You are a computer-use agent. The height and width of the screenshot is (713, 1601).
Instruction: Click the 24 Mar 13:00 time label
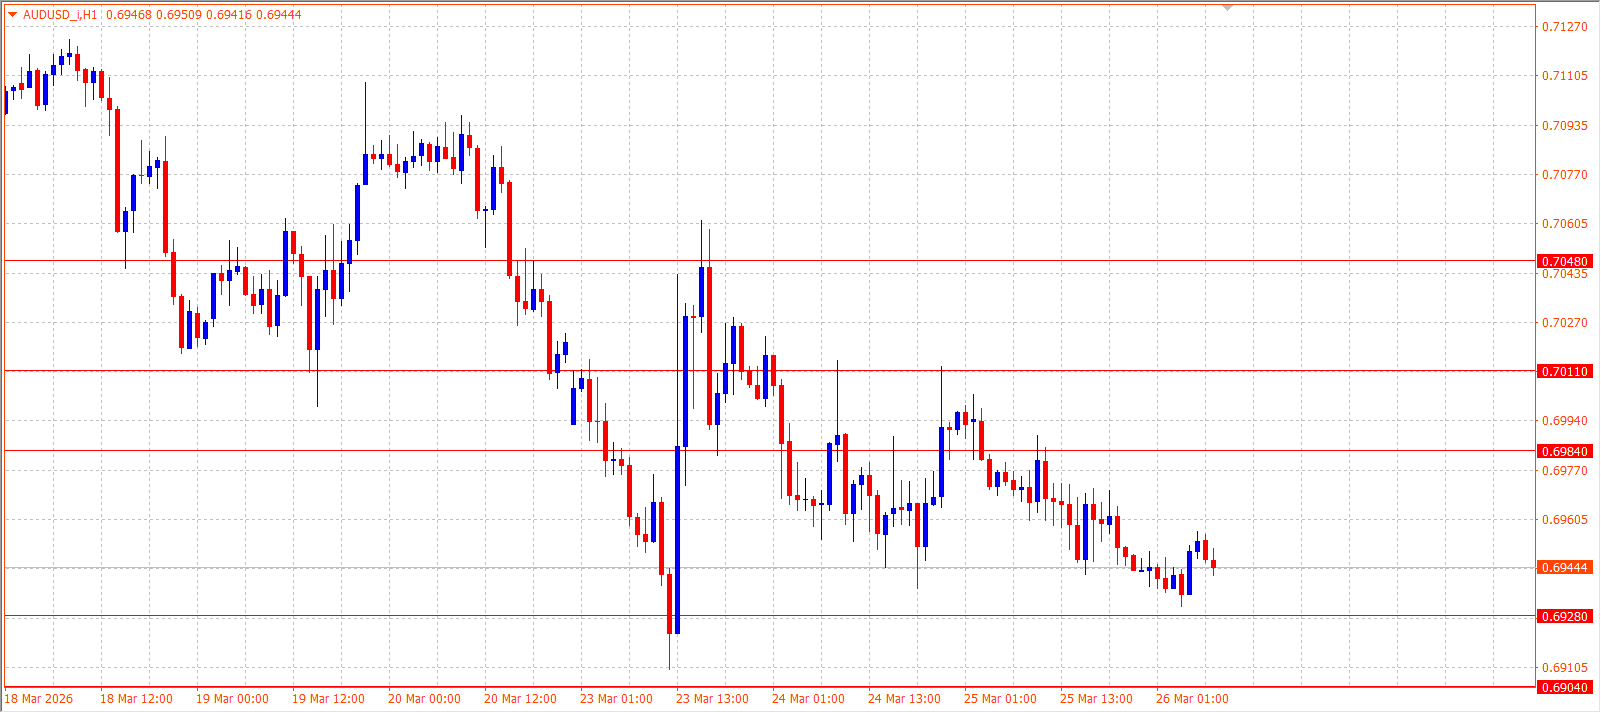click(904, 699)
